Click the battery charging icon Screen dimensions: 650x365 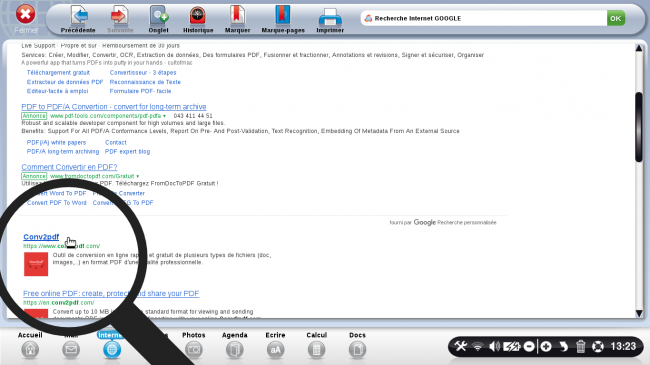512,346
